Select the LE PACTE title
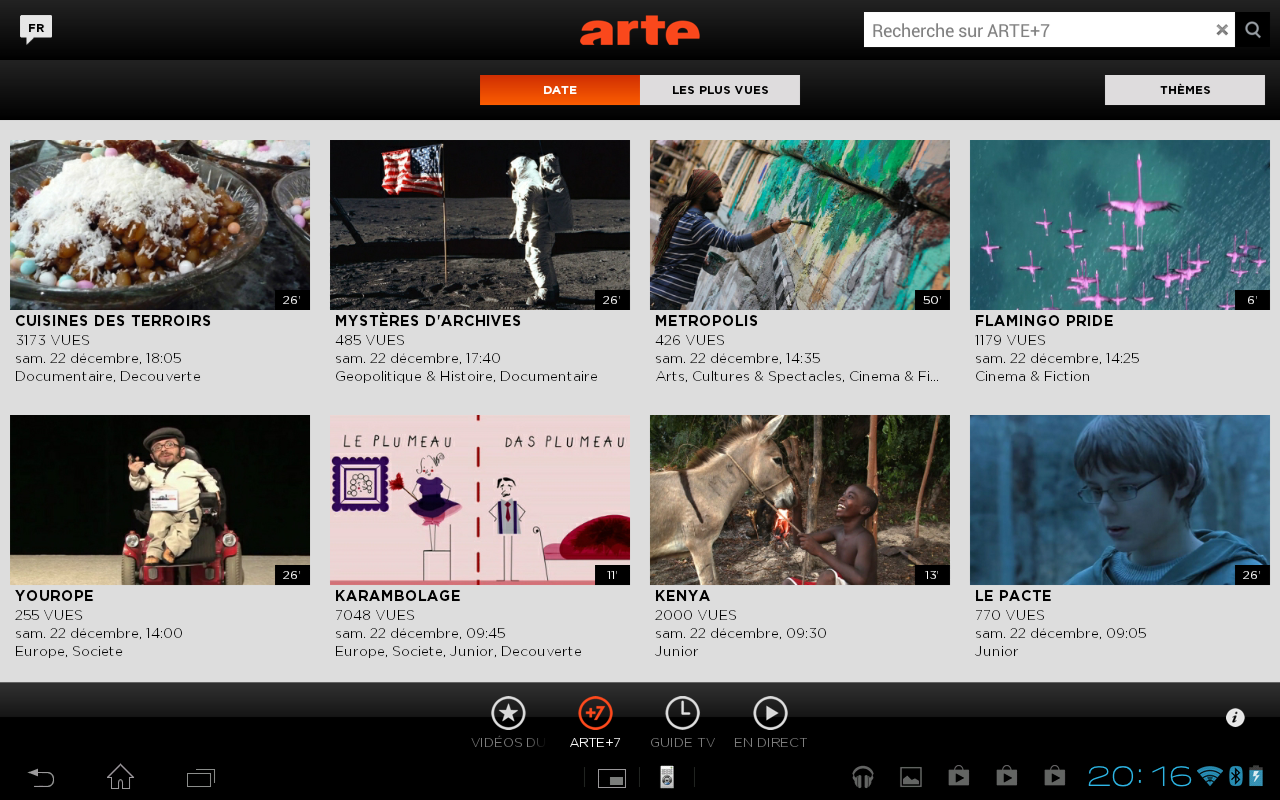The height and width of the screenshot is (800, 1280). (x=1013, y=596)
